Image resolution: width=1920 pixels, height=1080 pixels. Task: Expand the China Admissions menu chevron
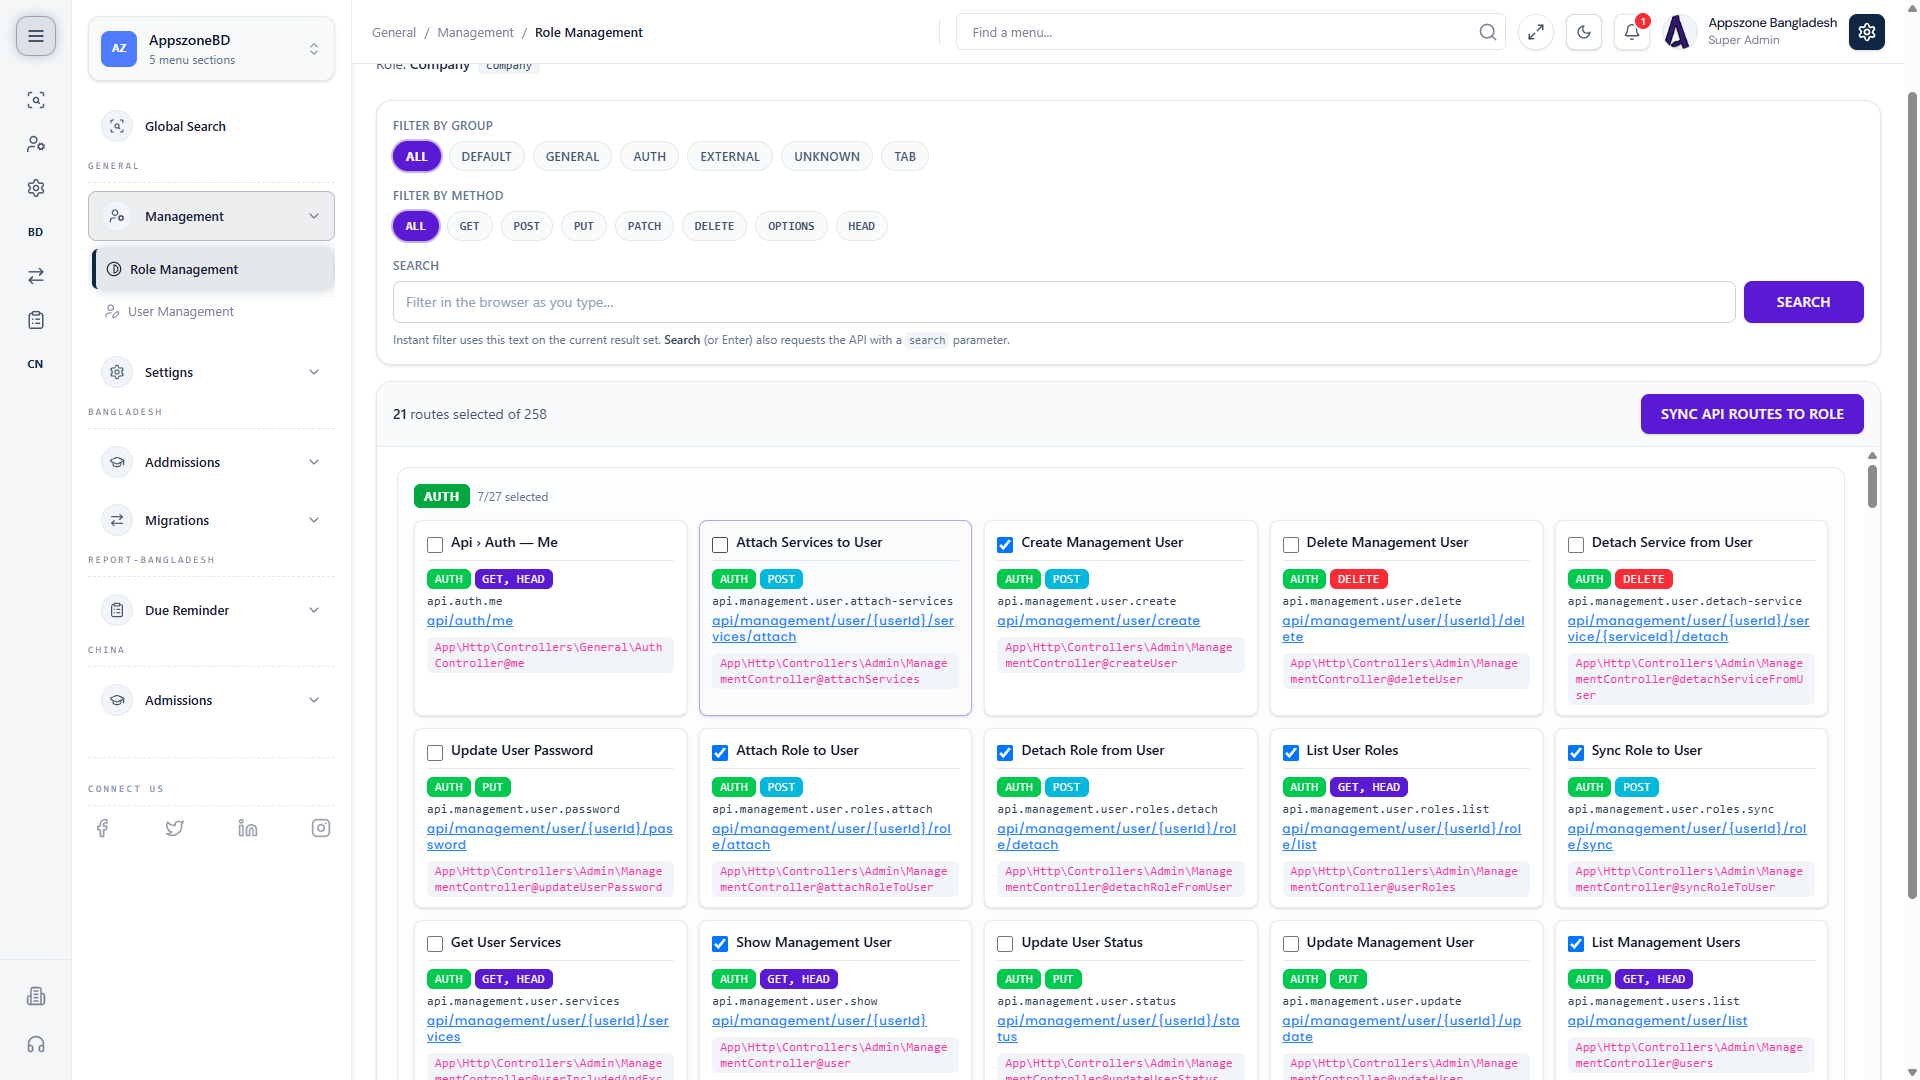tap(314, 700)
